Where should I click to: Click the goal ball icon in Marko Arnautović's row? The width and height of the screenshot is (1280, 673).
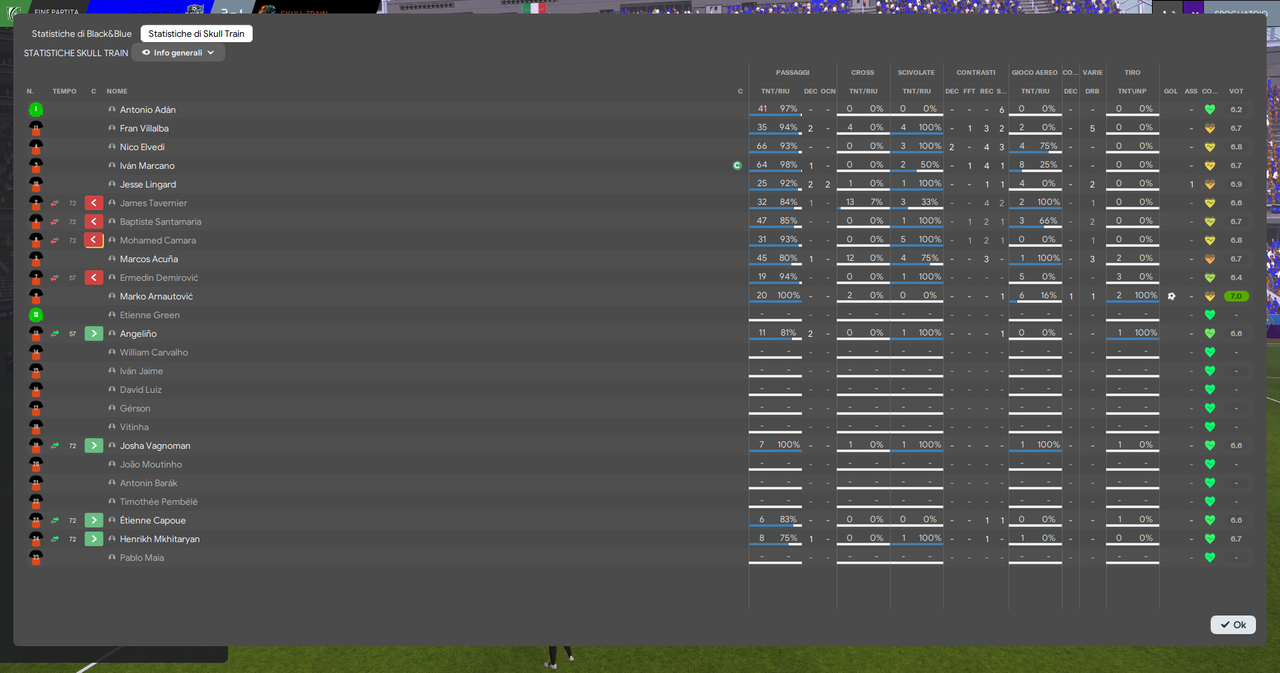[x=1171, y=296]
